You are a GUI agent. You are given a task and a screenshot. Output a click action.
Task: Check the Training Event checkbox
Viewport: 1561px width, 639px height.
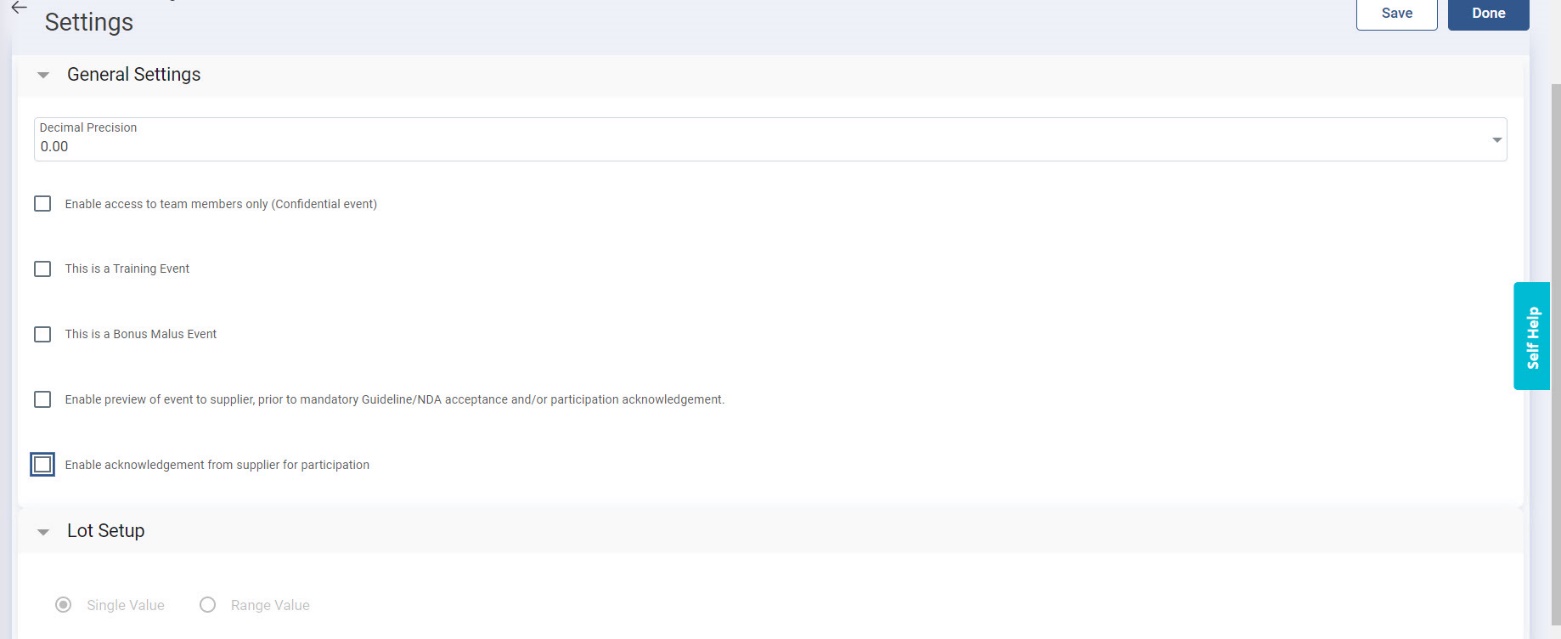pos(42,269)
